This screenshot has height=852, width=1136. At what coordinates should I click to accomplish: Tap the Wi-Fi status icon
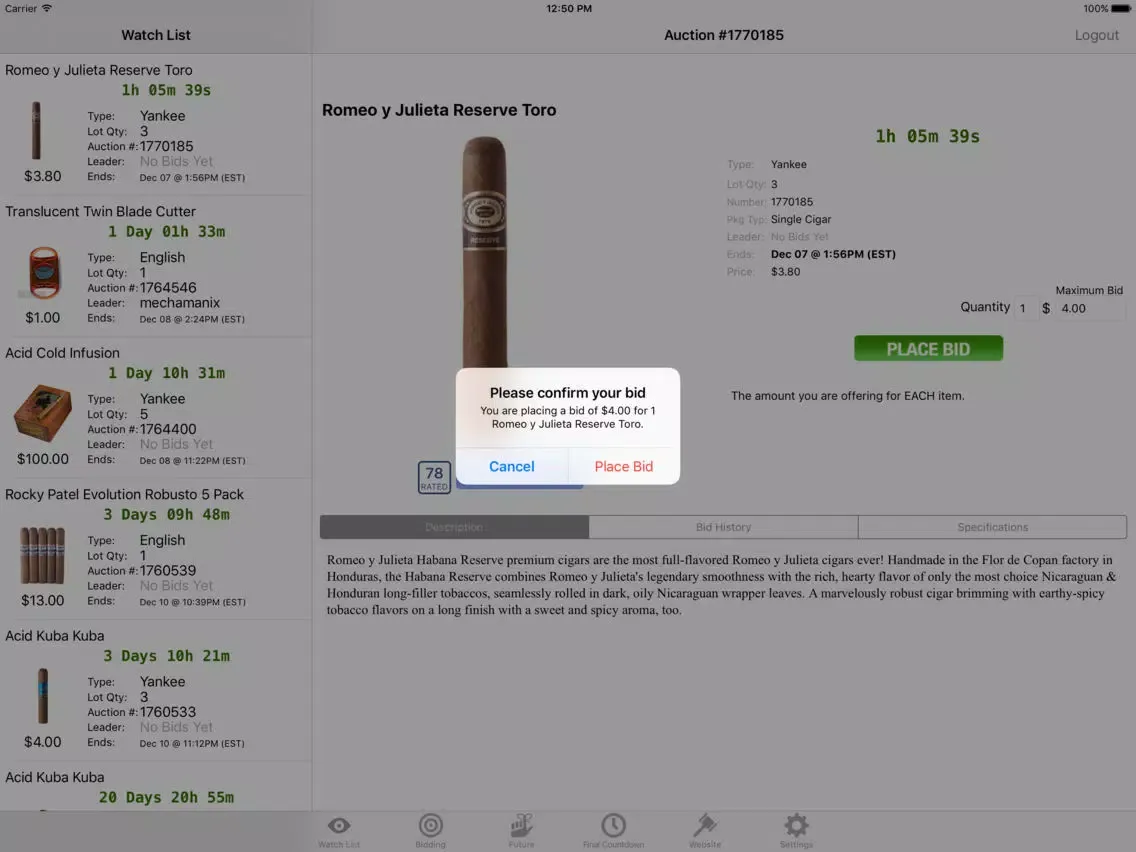[x=47, y=9]
